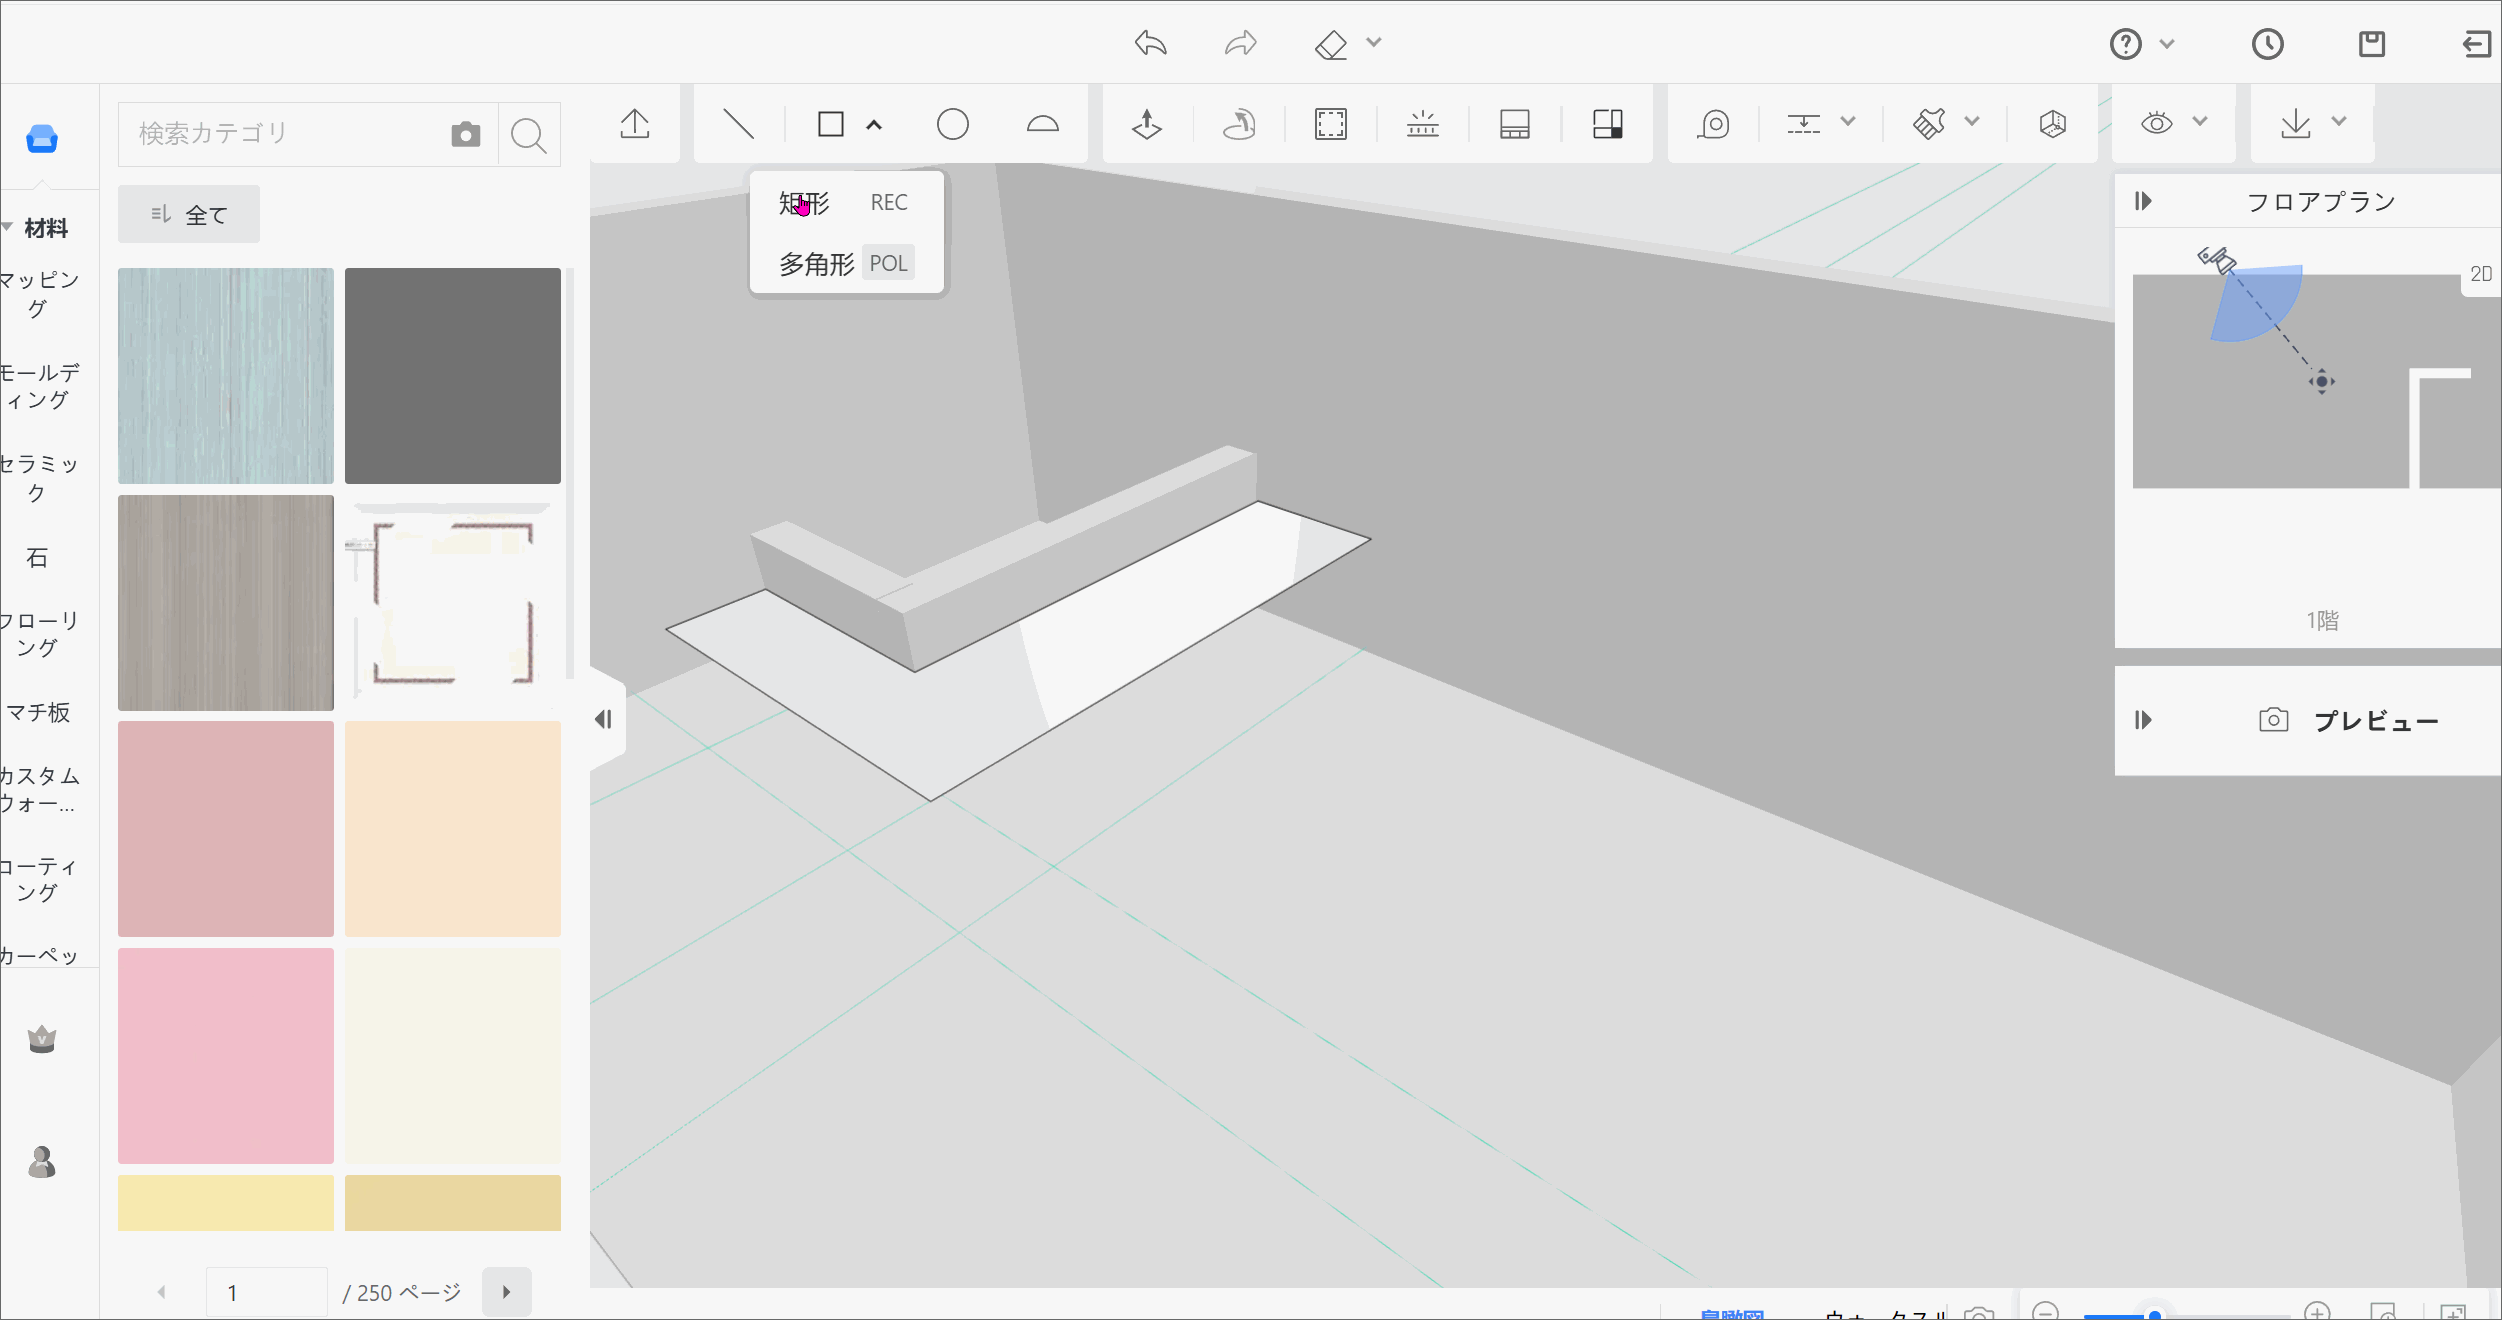Image resolution: width=2502 pixels, height=1320 pixels.
Task: Expand the eye visibility dropdown chevron
Action: (x=2200, y=122)
